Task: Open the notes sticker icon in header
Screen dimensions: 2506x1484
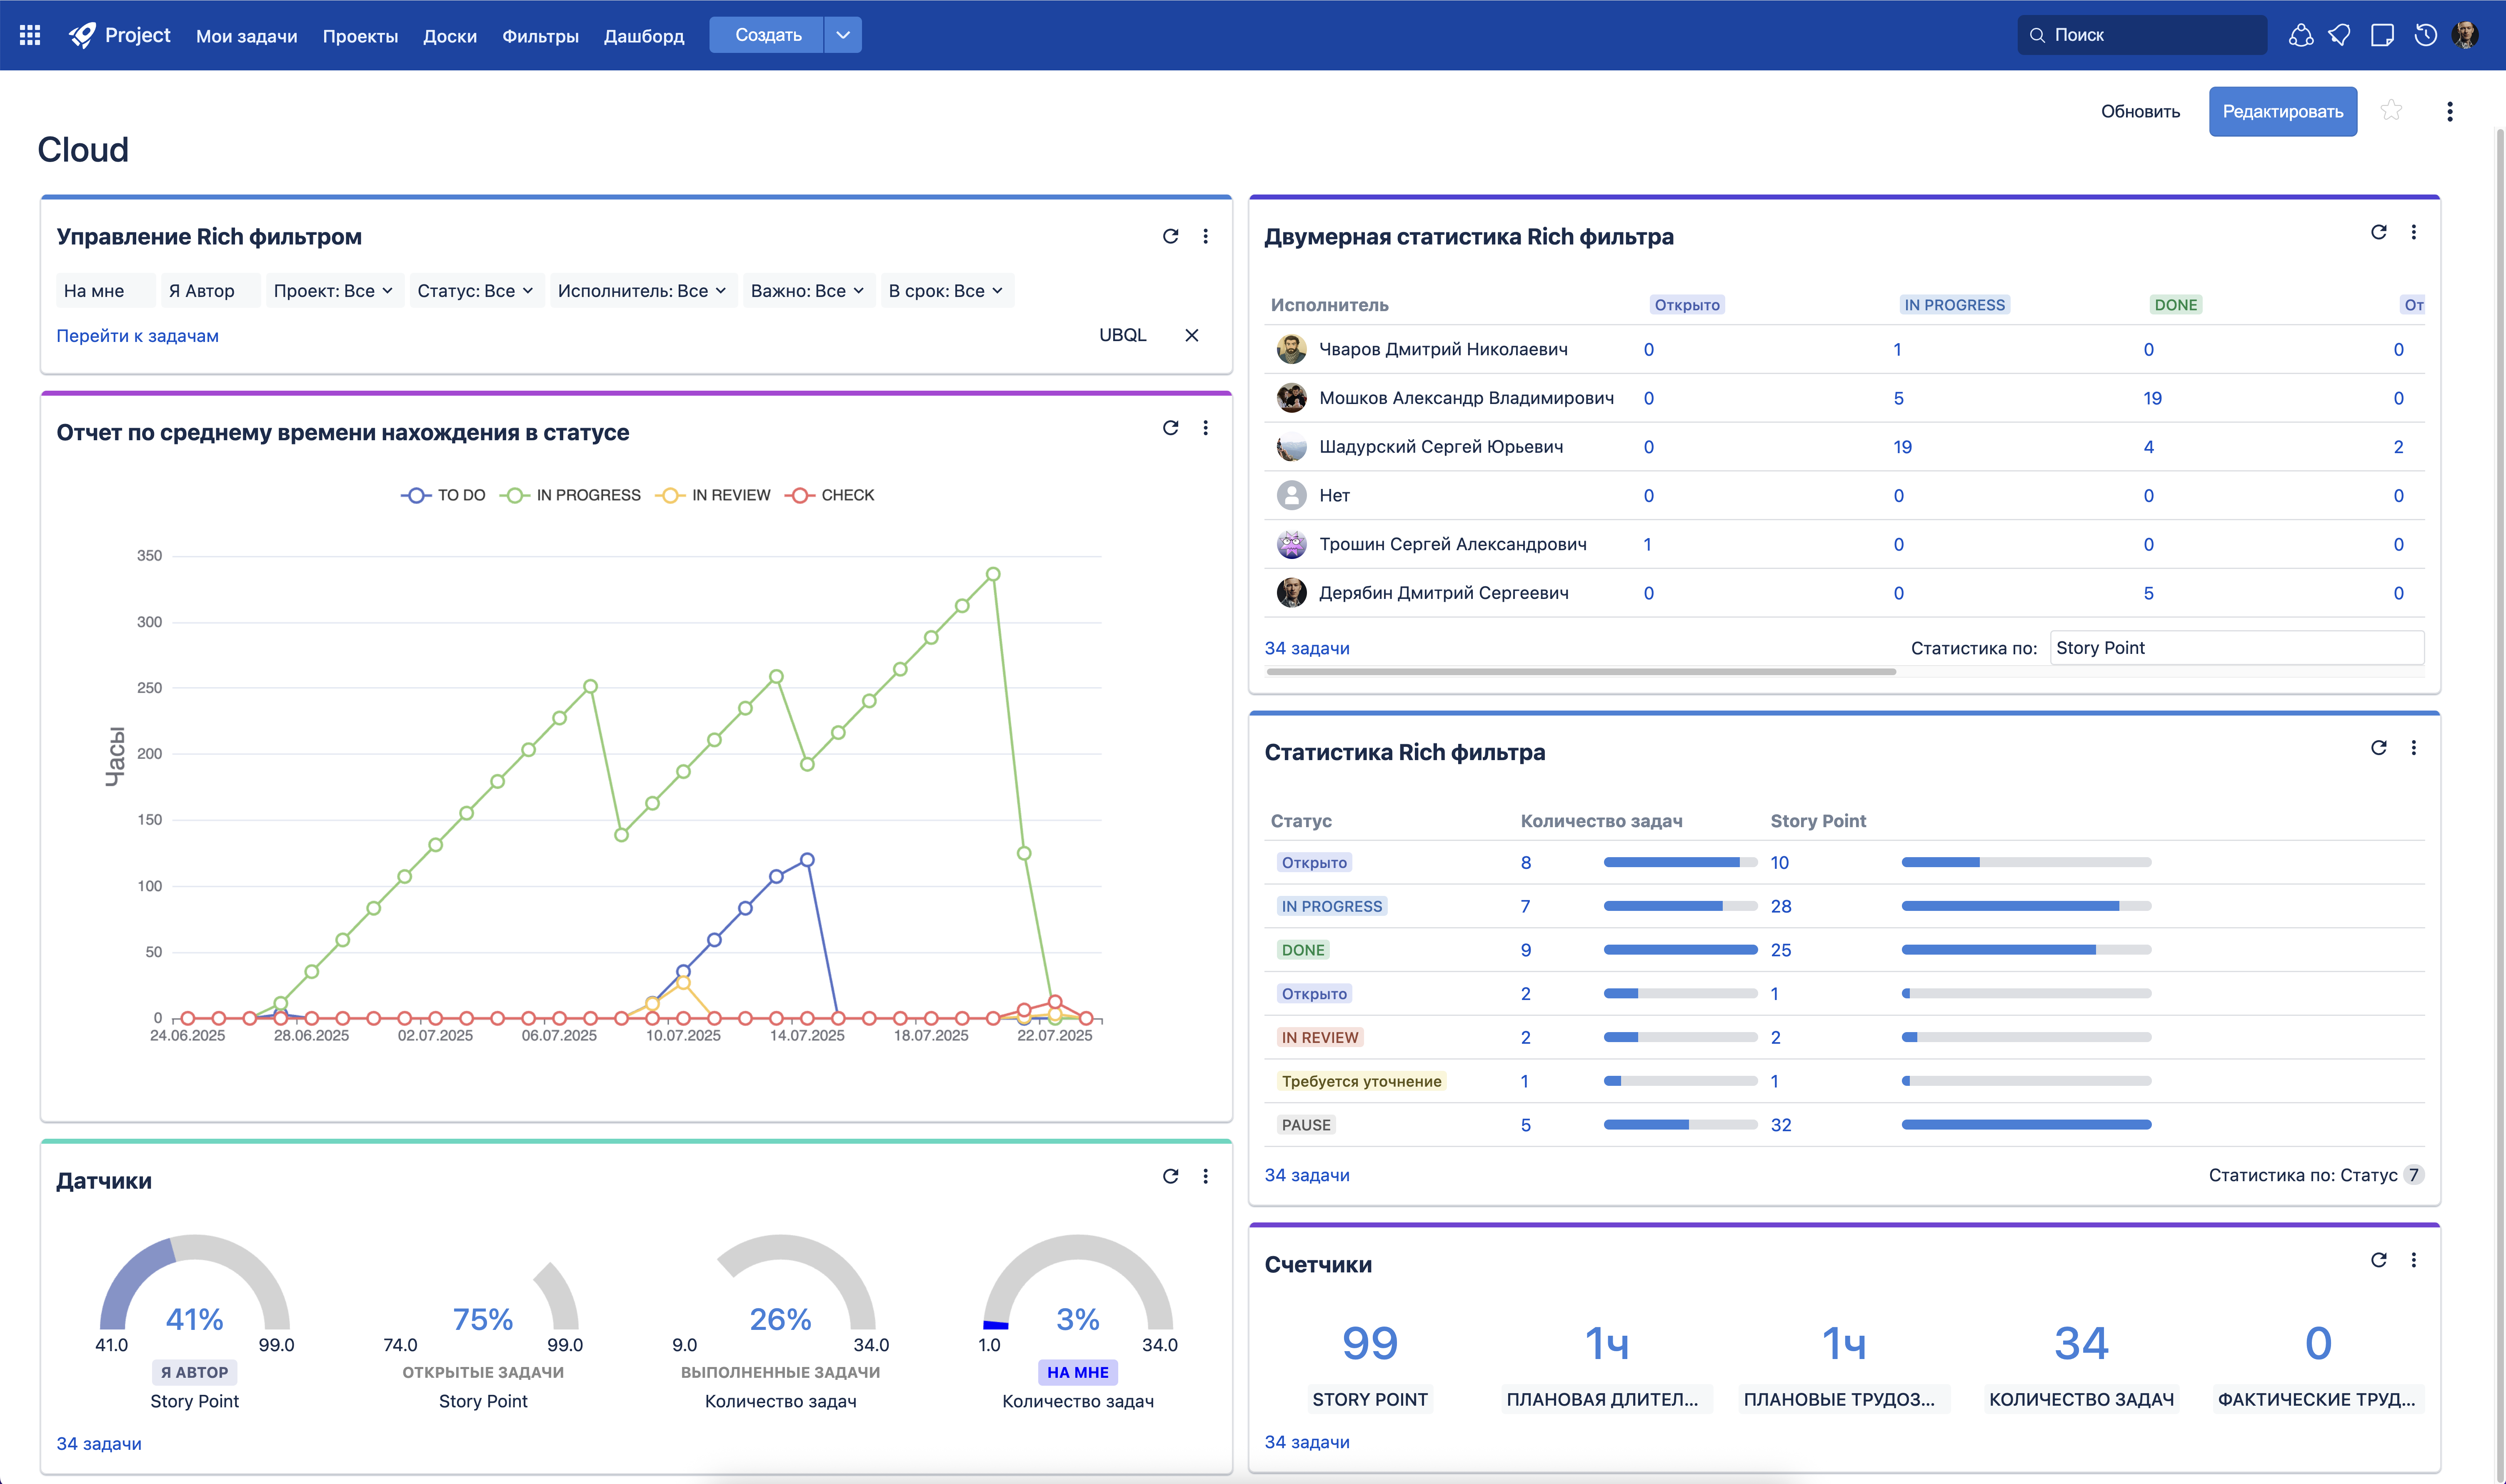Action: 2382,35
